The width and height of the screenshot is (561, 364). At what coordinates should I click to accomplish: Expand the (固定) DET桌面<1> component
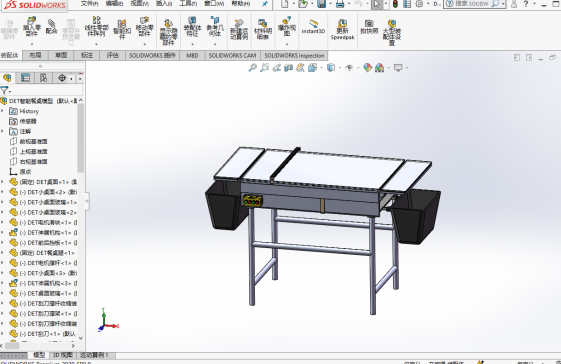3,182
